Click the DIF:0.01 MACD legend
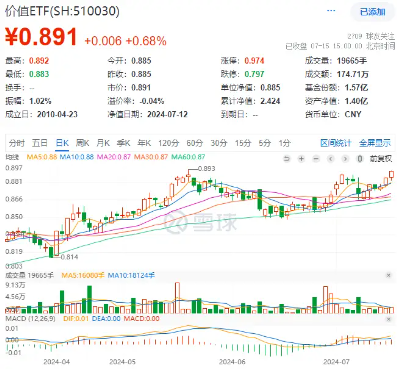The height and width of the screenshot is (370, 397). point(76,319)
